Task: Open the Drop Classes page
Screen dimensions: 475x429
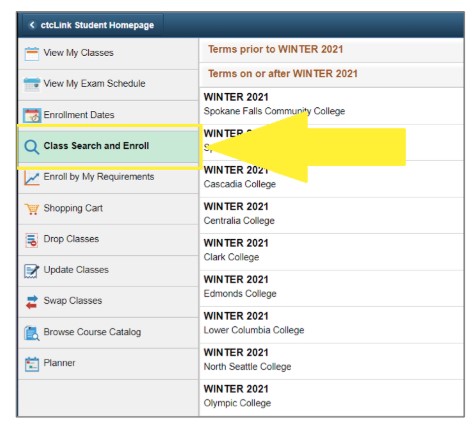Action: pyautogui.click(x=108, y=240)
